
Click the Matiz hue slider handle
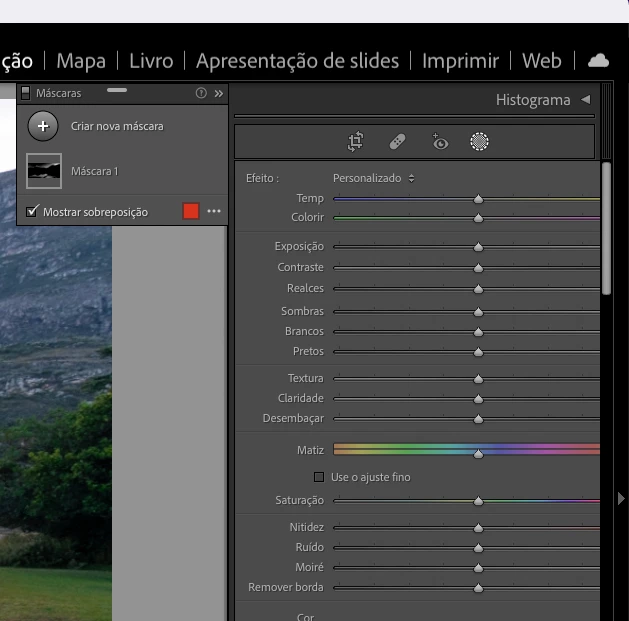pyautogui.click(x=478, y=454)
